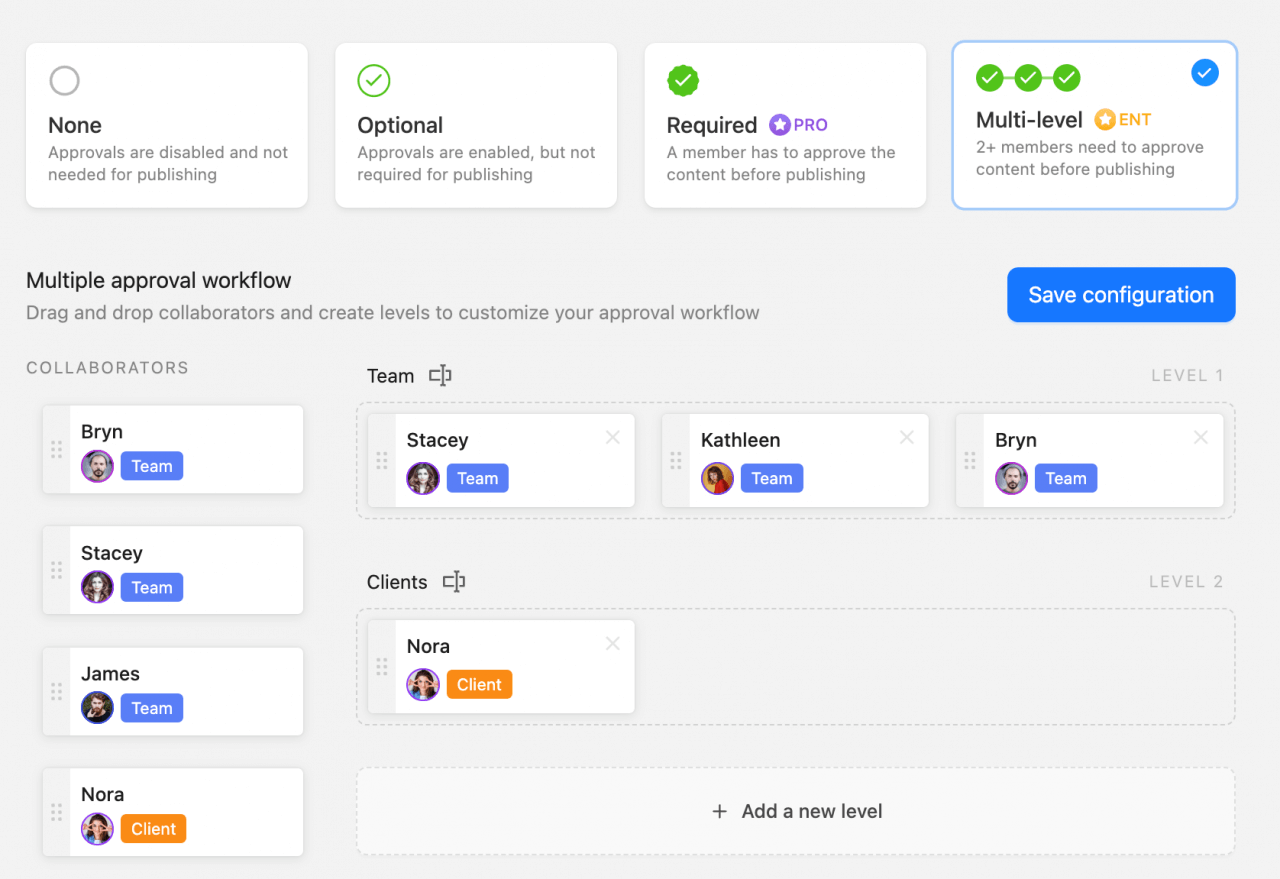Click the PRO badge on Required option

798,124
